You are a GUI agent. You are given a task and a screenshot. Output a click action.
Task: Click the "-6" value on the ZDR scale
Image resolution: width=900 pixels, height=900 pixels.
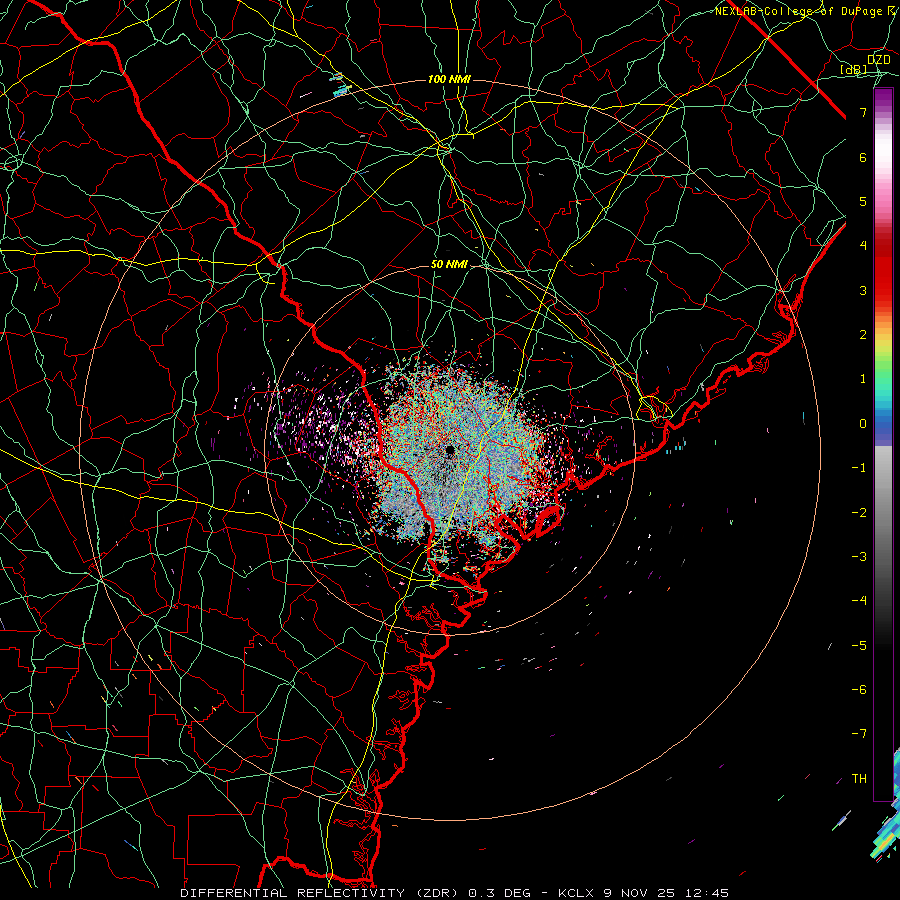[x=859, y=690]
